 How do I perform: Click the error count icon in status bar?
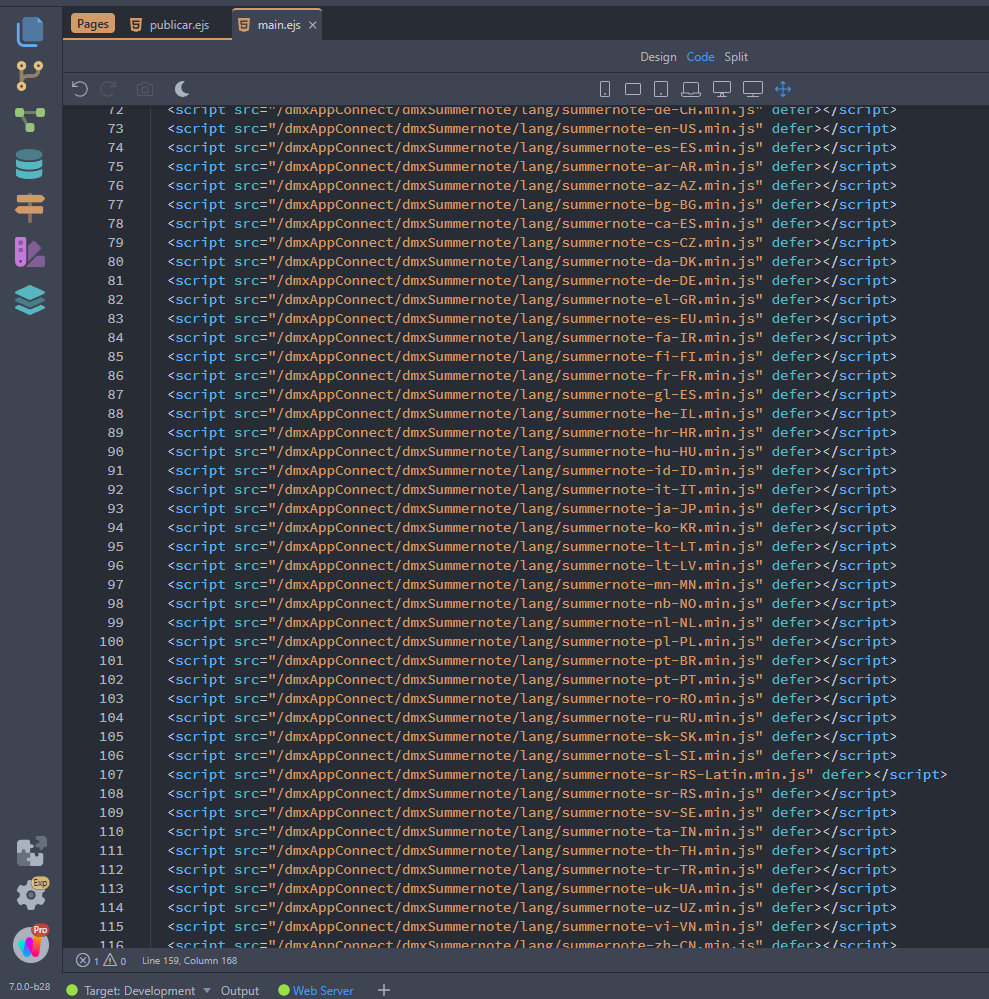[x=83, y=960]
